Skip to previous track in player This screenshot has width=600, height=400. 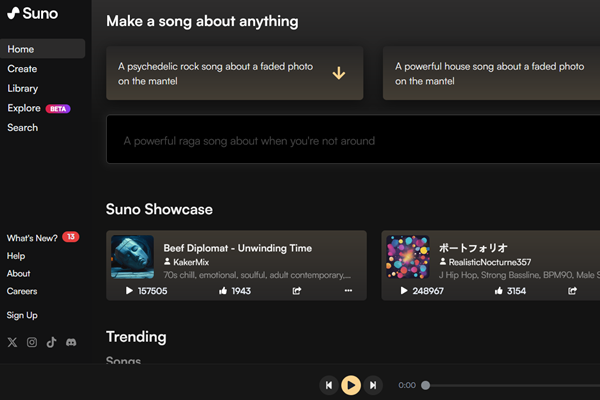click(x=329, y=385)
